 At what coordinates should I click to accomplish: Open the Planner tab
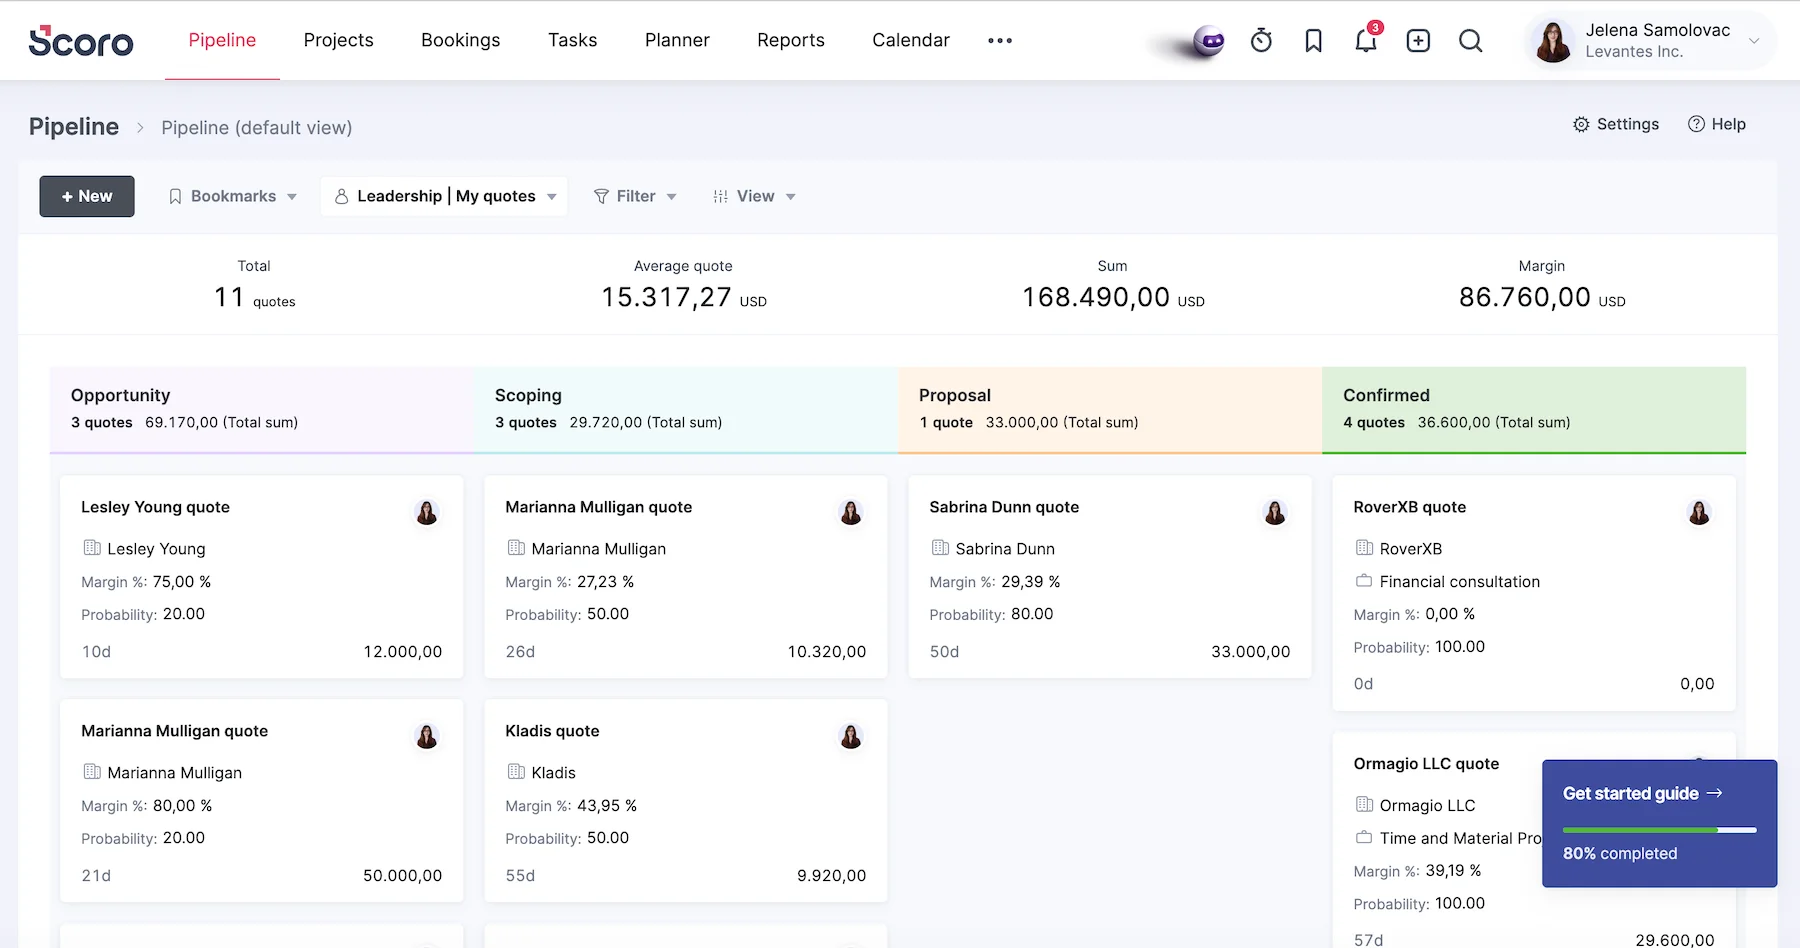tap(677, 40)
